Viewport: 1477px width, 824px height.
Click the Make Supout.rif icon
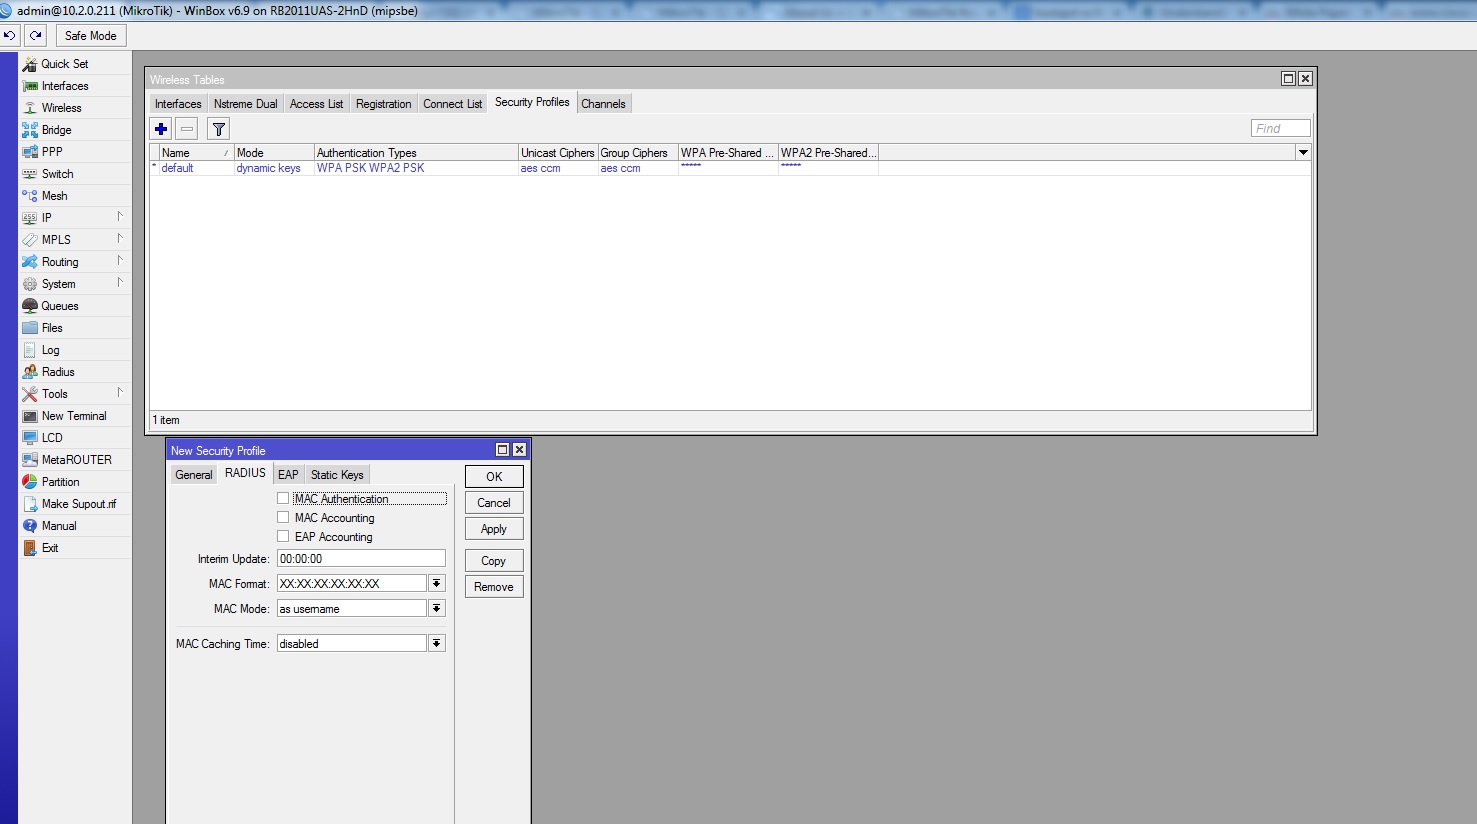[x=30, y=504]
